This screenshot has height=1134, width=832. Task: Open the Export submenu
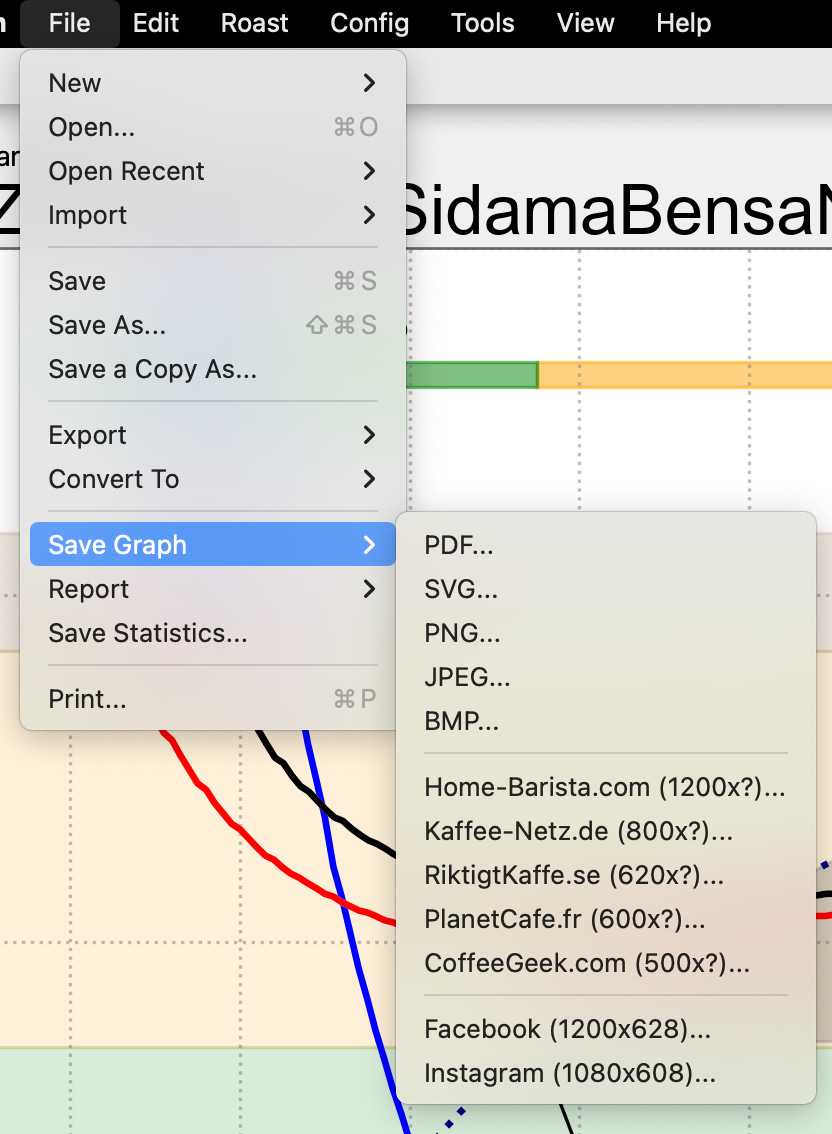click(x=88, y=435)
